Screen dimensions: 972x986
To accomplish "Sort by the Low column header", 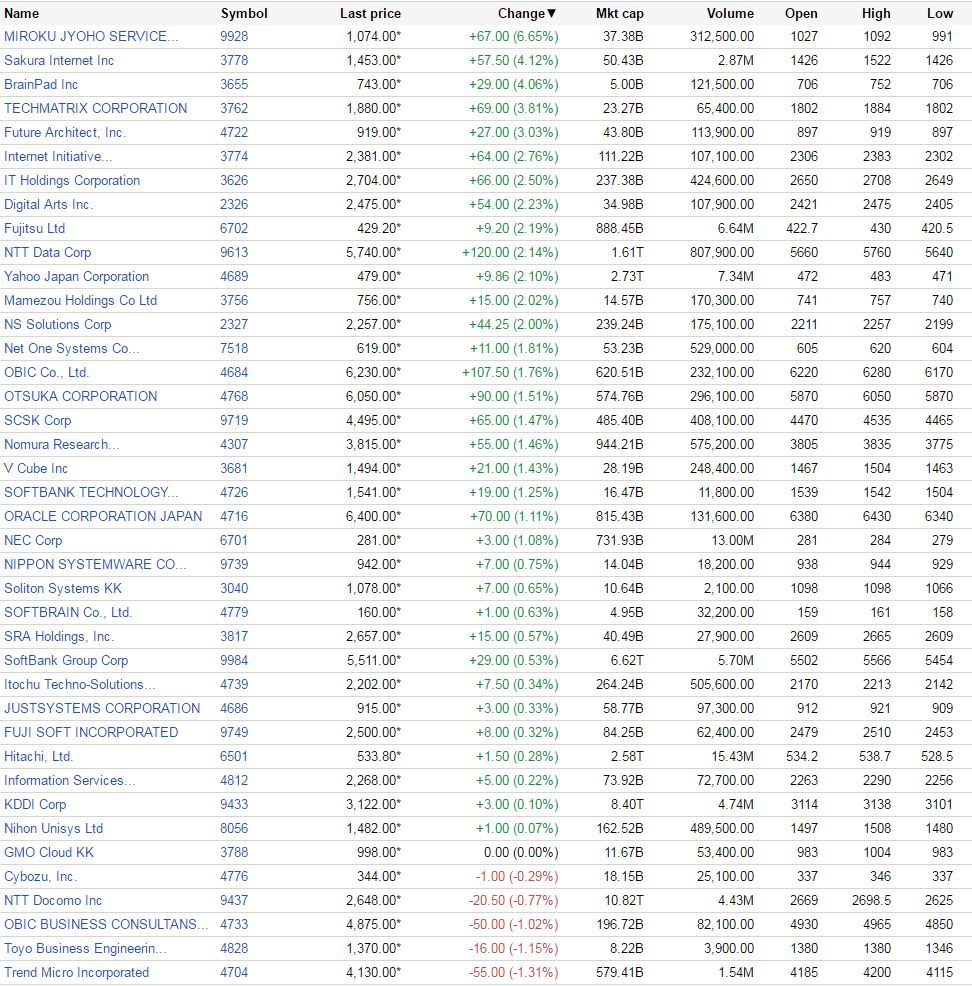I will tap(940, 13).
